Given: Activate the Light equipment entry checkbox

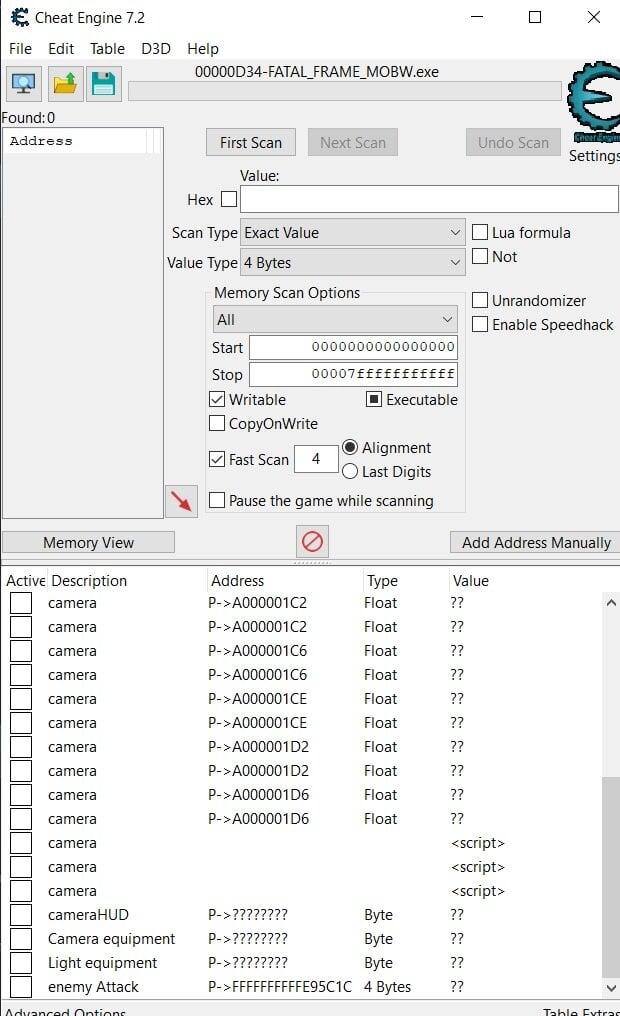Looking at the screenshot, I should coord(21,963).
